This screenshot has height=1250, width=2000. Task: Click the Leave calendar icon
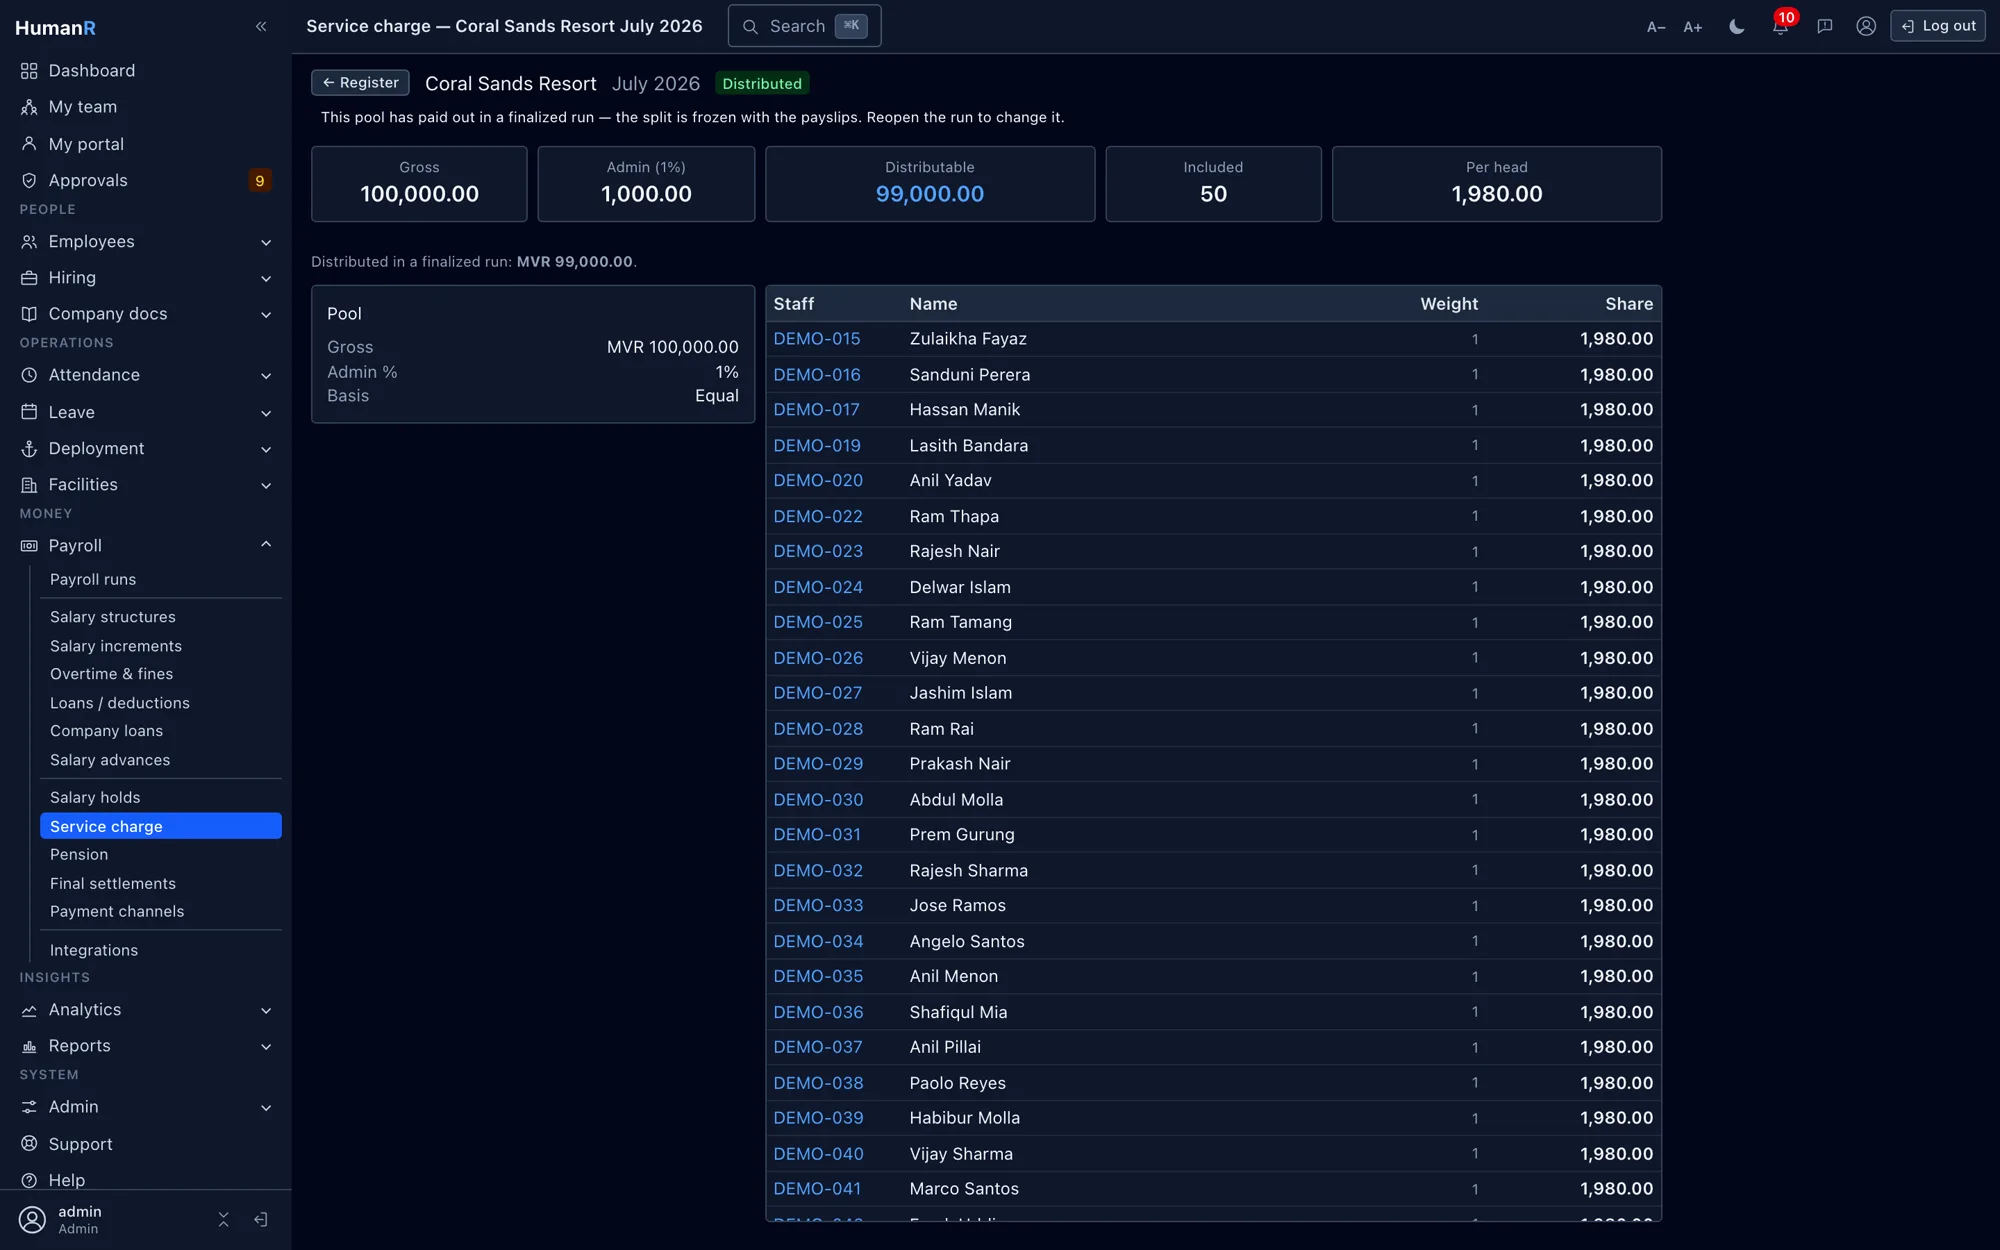tap(29, 412)
